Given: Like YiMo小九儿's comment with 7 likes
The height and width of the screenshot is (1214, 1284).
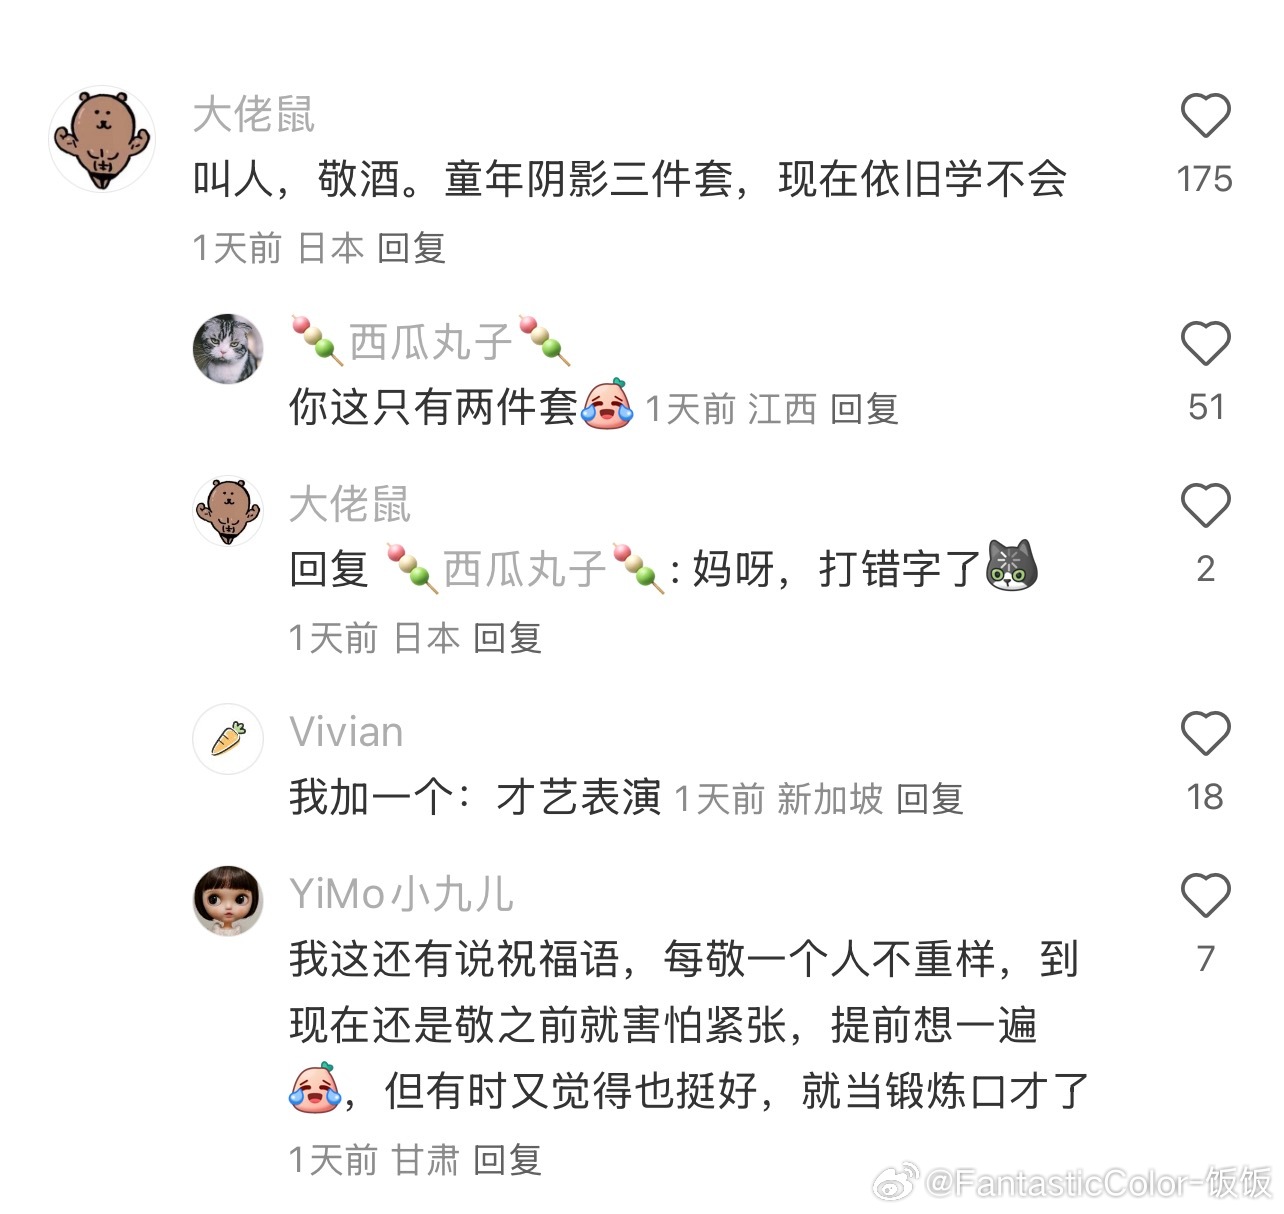Looking at the screenshot, I should tap(1205, 895).
